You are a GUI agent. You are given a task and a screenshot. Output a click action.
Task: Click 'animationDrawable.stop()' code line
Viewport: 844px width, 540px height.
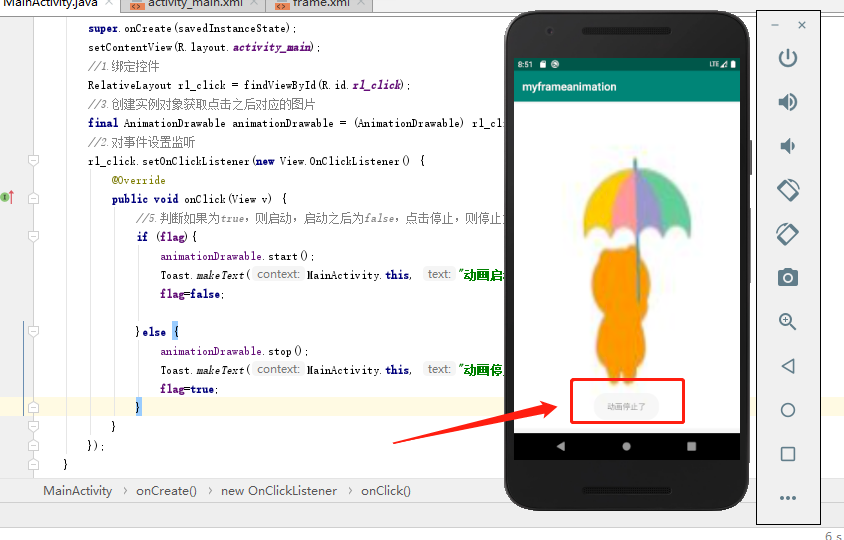(x=234, y=352)
